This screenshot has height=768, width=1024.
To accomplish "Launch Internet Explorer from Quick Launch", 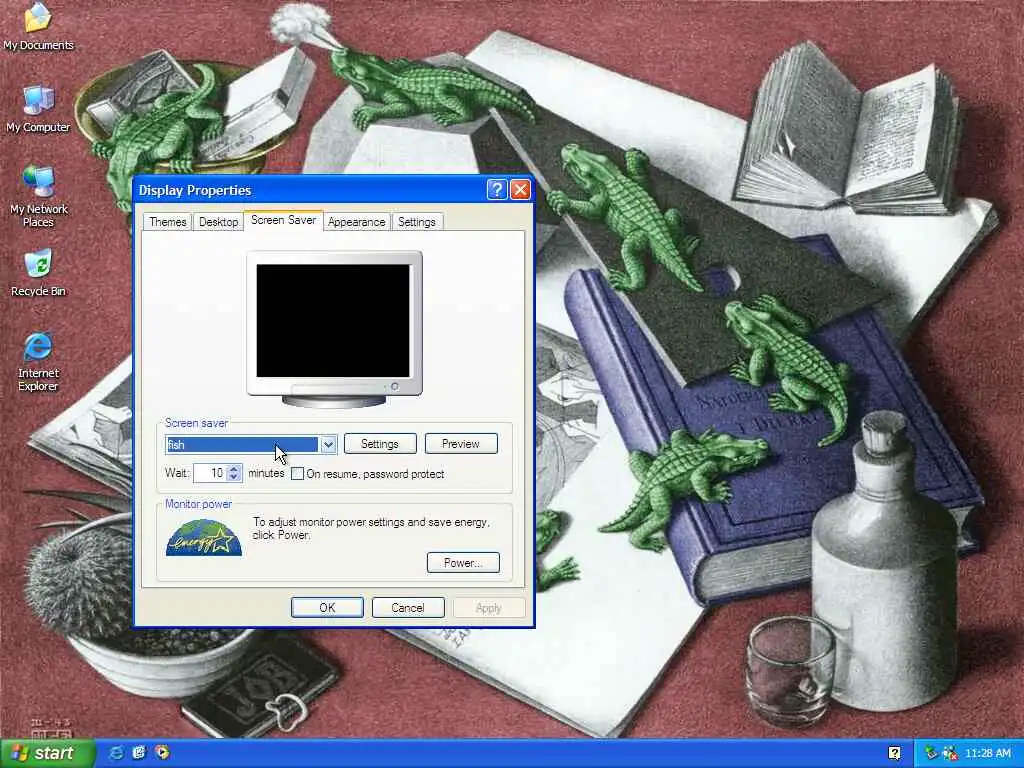I will pyautogui.click(x=116, y=752).
